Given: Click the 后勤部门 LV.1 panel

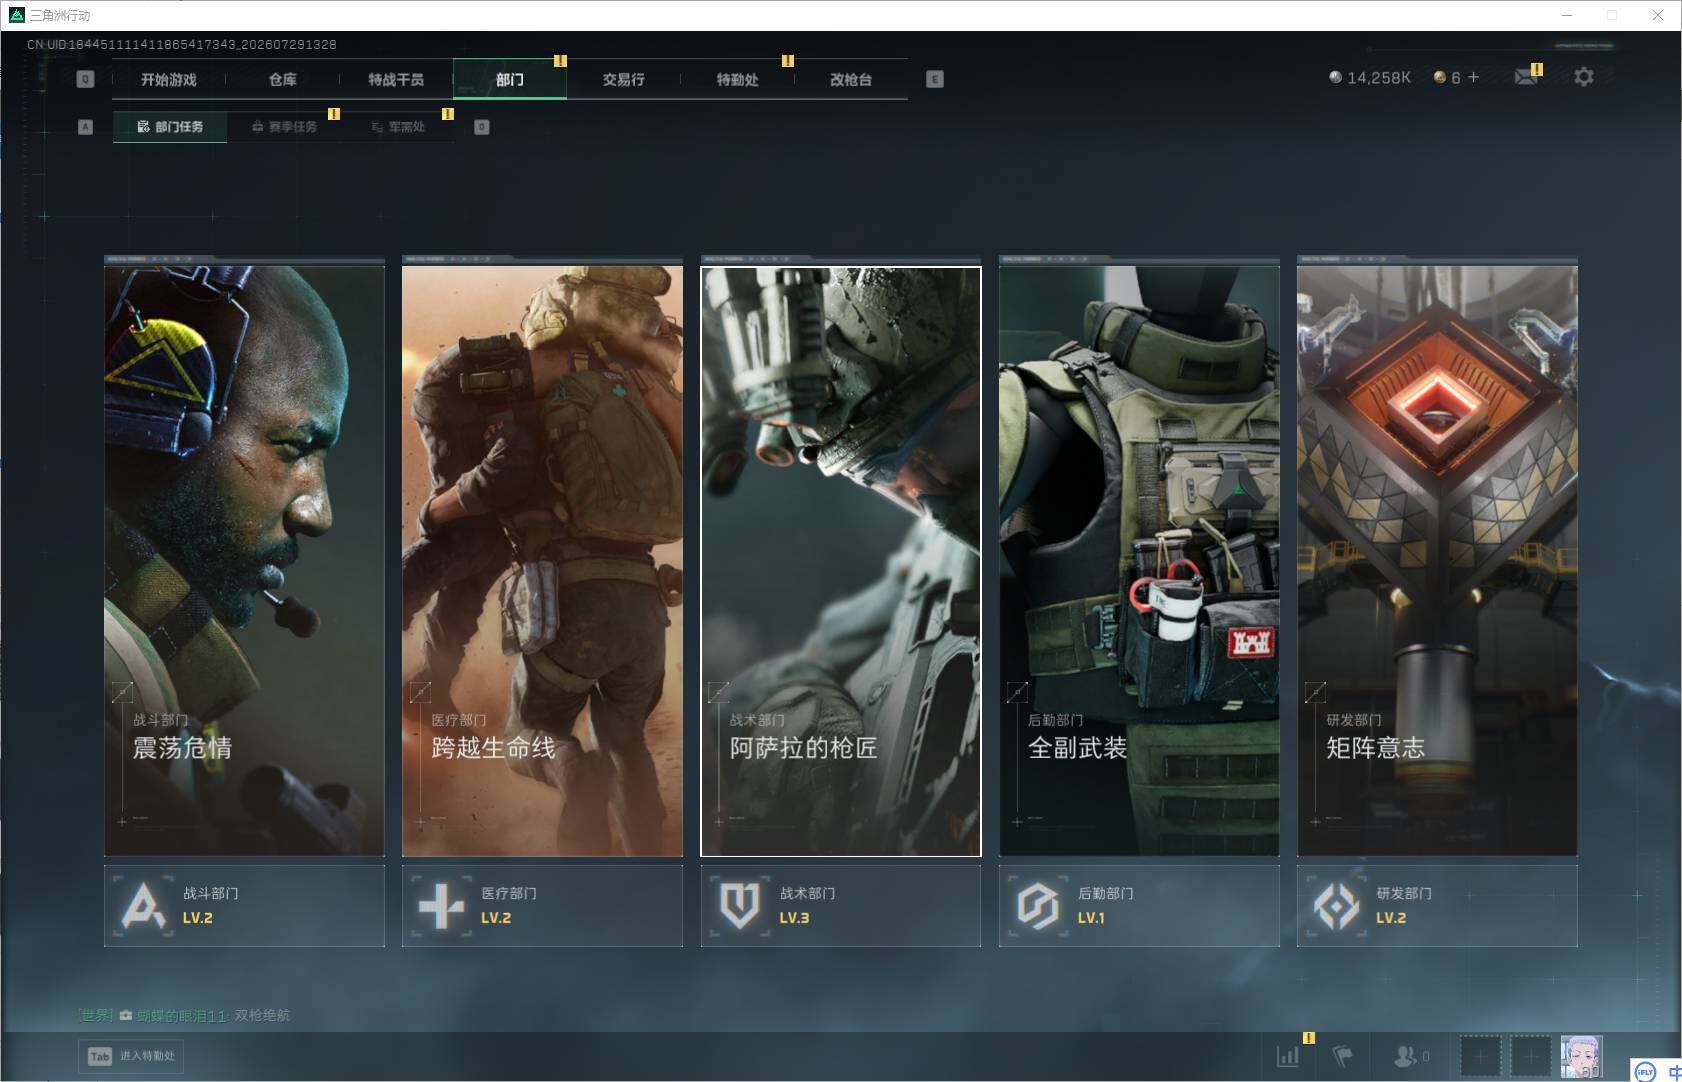Looking at the screenshot, I should click(1139, 906).
